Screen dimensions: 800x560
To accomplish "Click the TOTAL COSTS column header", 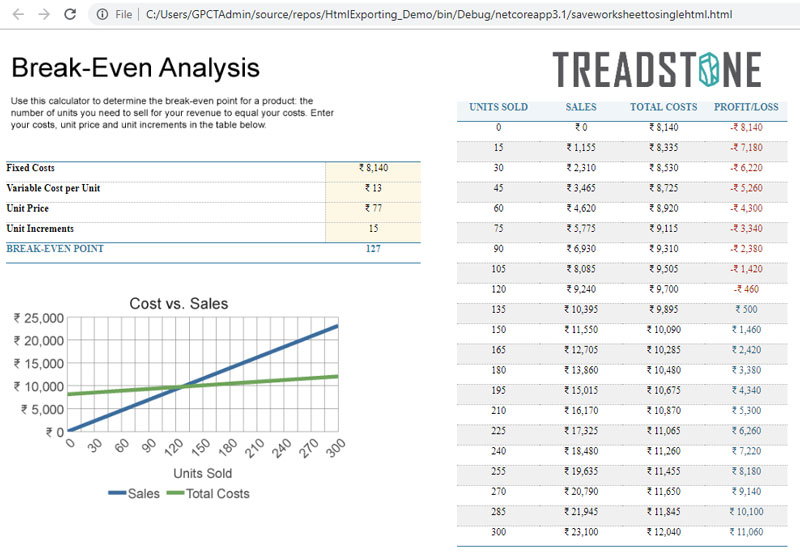I will click(664, 107).
